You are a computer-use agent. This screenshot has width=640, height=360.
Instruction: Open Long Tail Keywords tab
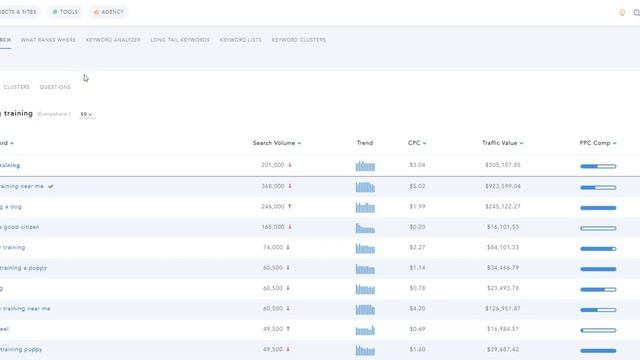tap(180, 40)
